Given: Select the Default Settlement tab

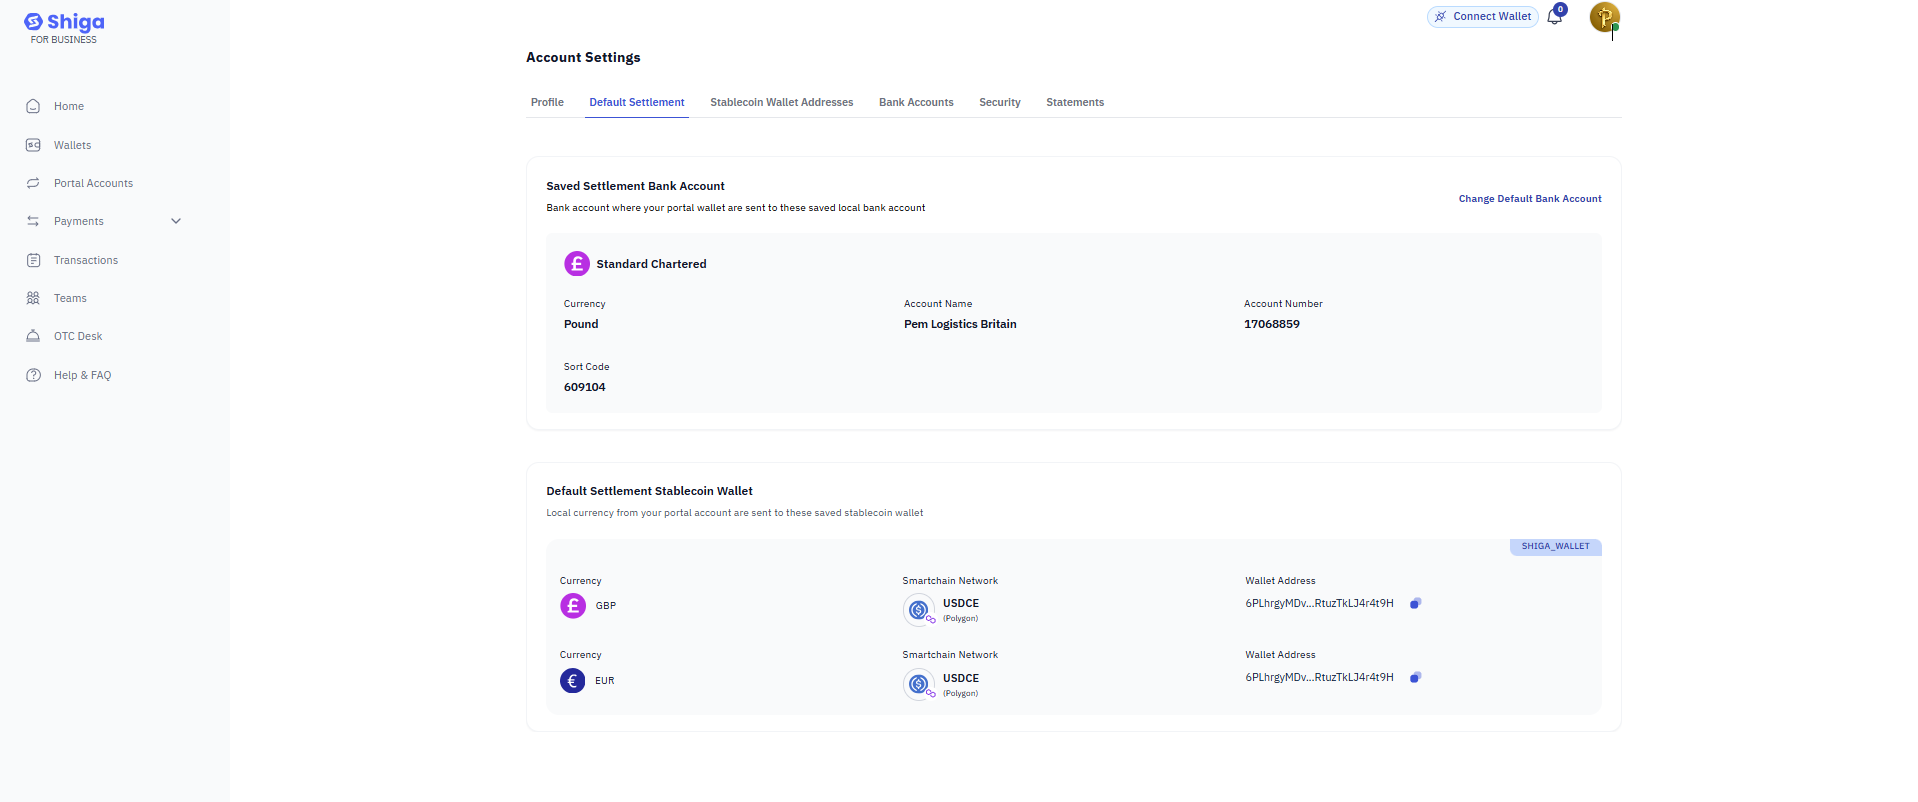Looking at the screenshot, I should (637, 102).
